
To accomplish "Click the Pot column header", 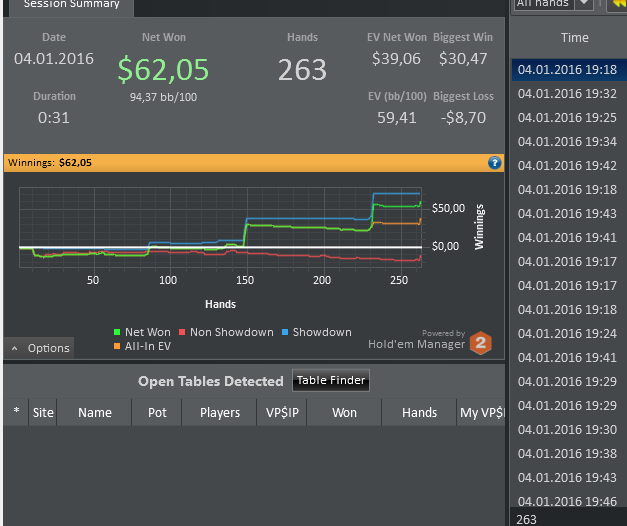I will 157,412.
